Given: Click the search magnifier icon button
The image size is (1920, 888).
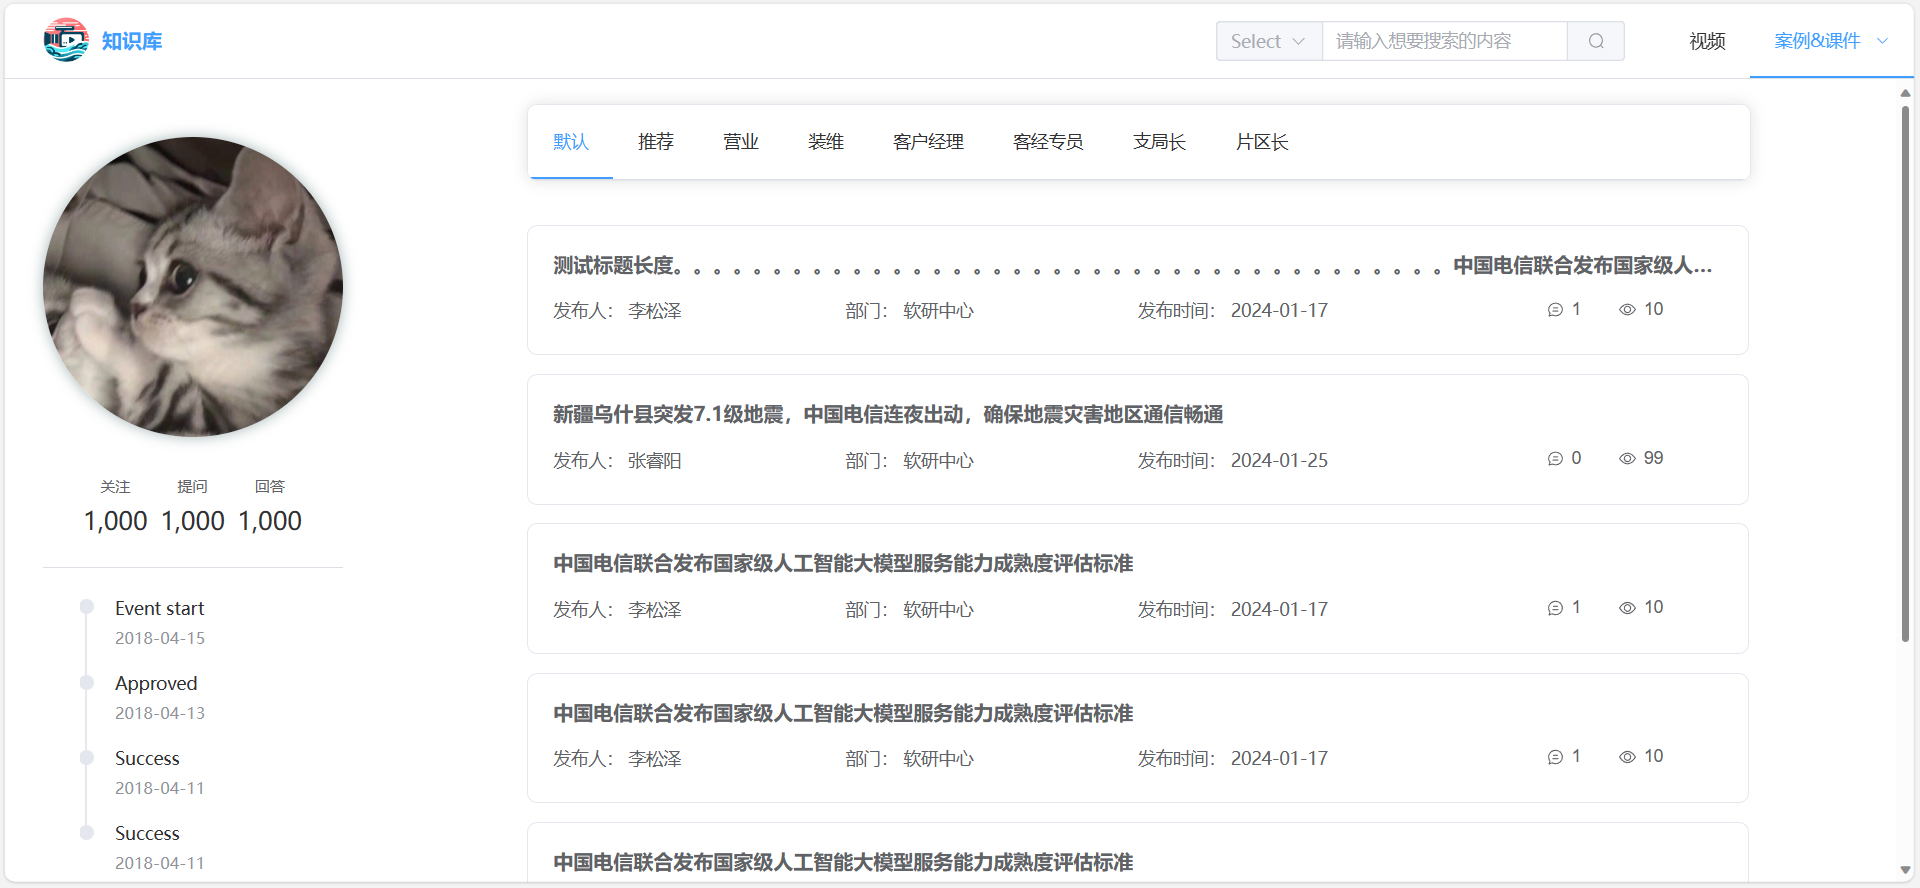Looking at the screenshot, I should pos(1596,41).
